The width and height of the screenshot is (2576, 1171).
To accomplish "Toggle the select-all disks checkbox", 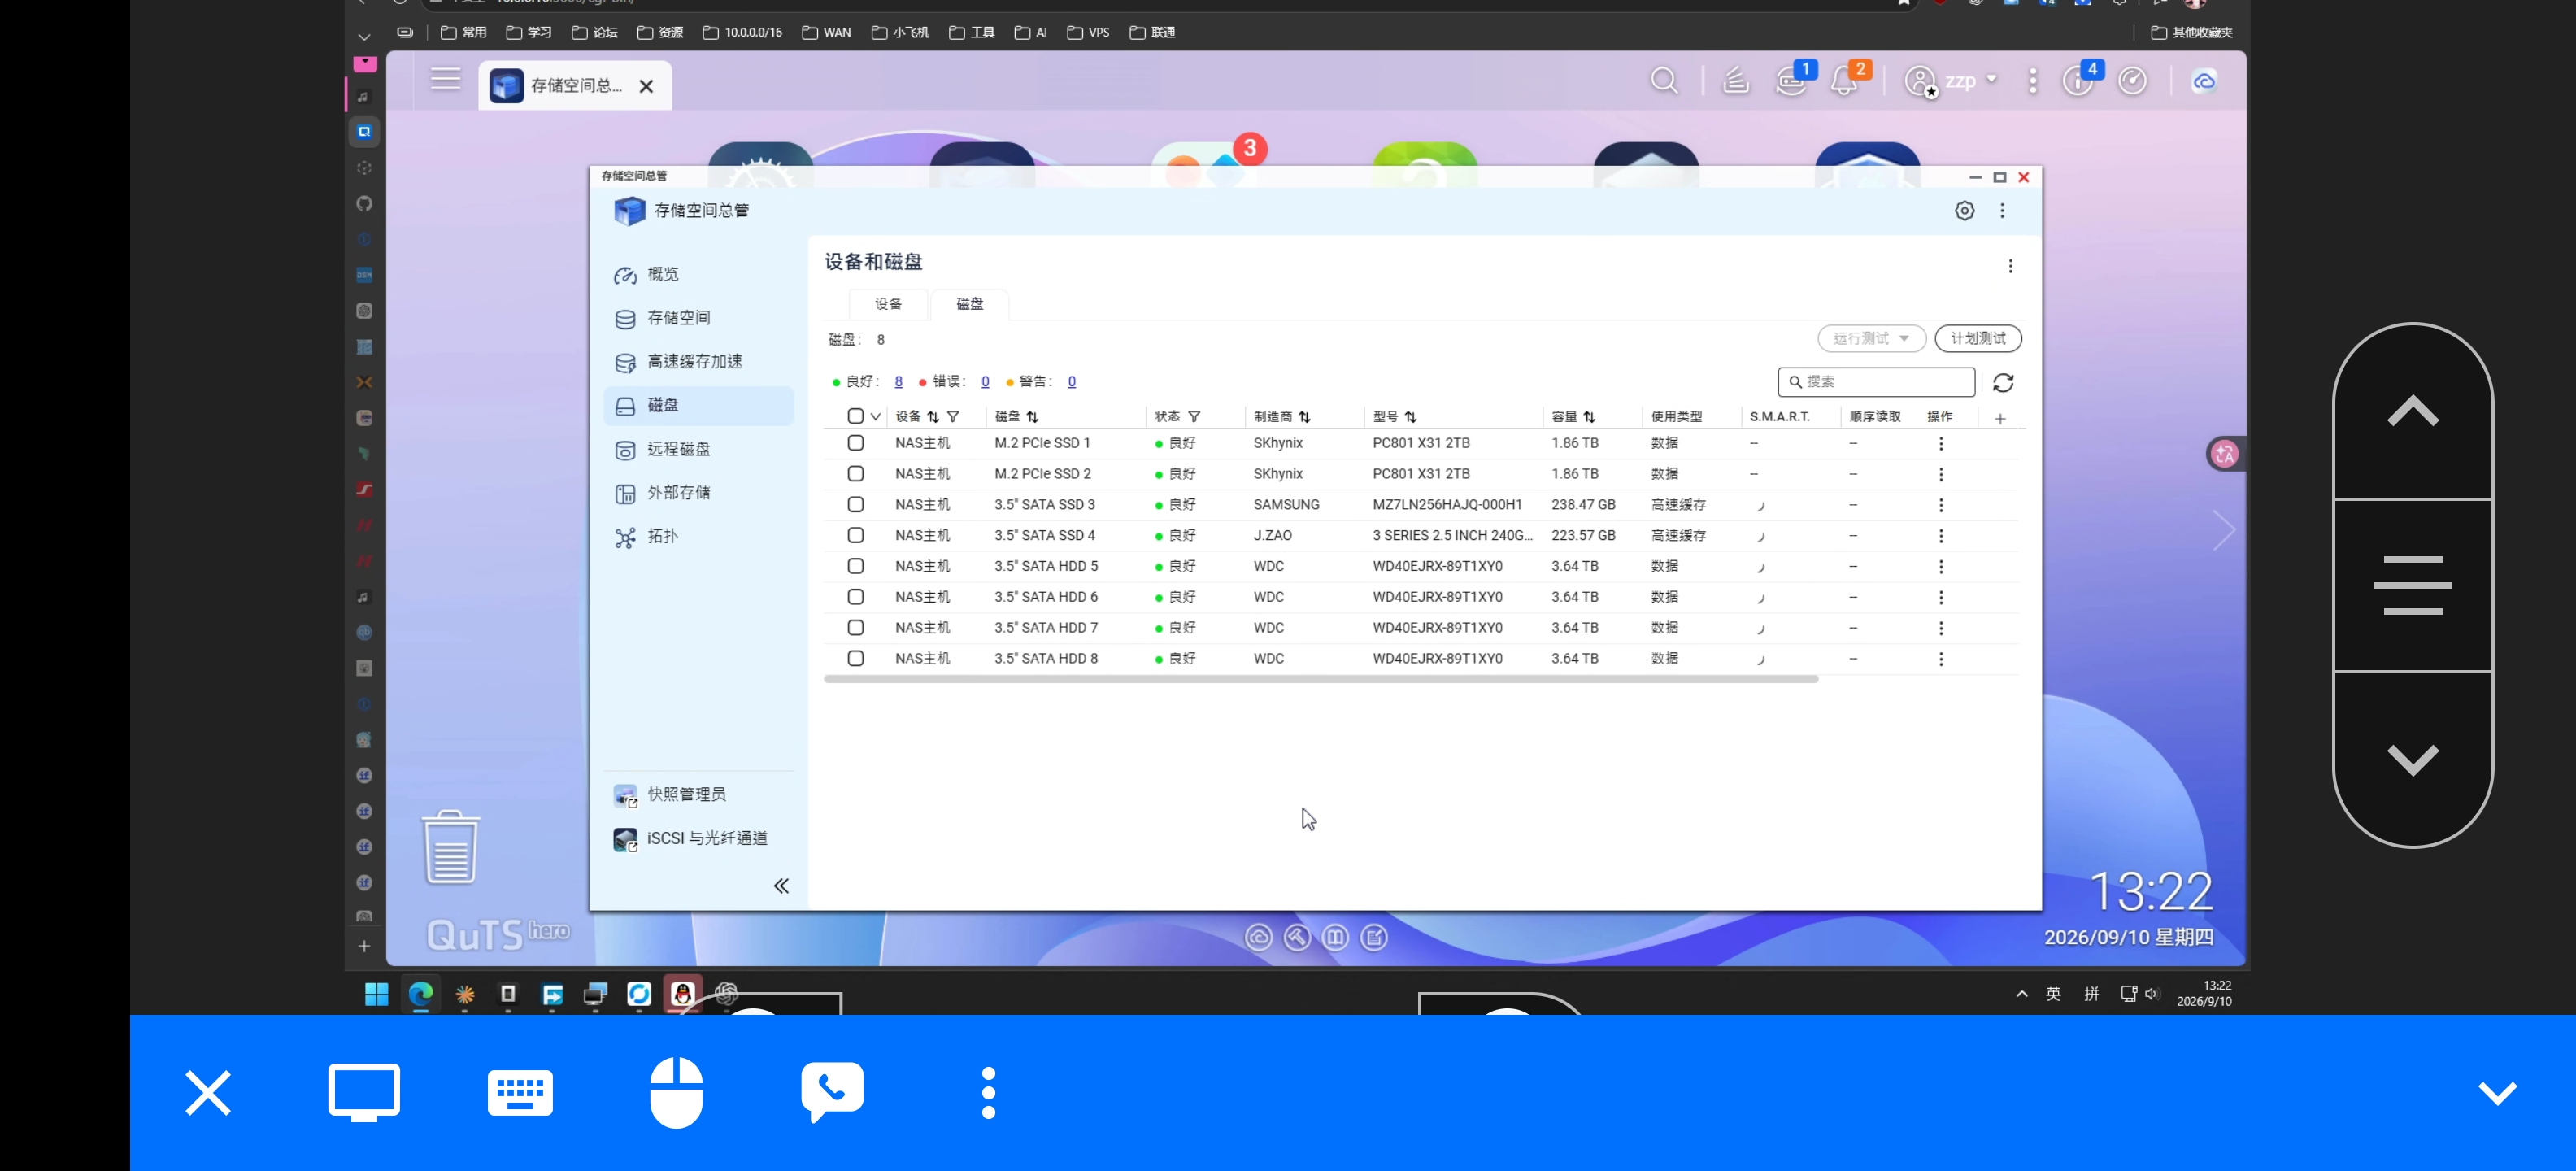I will 855,416.
